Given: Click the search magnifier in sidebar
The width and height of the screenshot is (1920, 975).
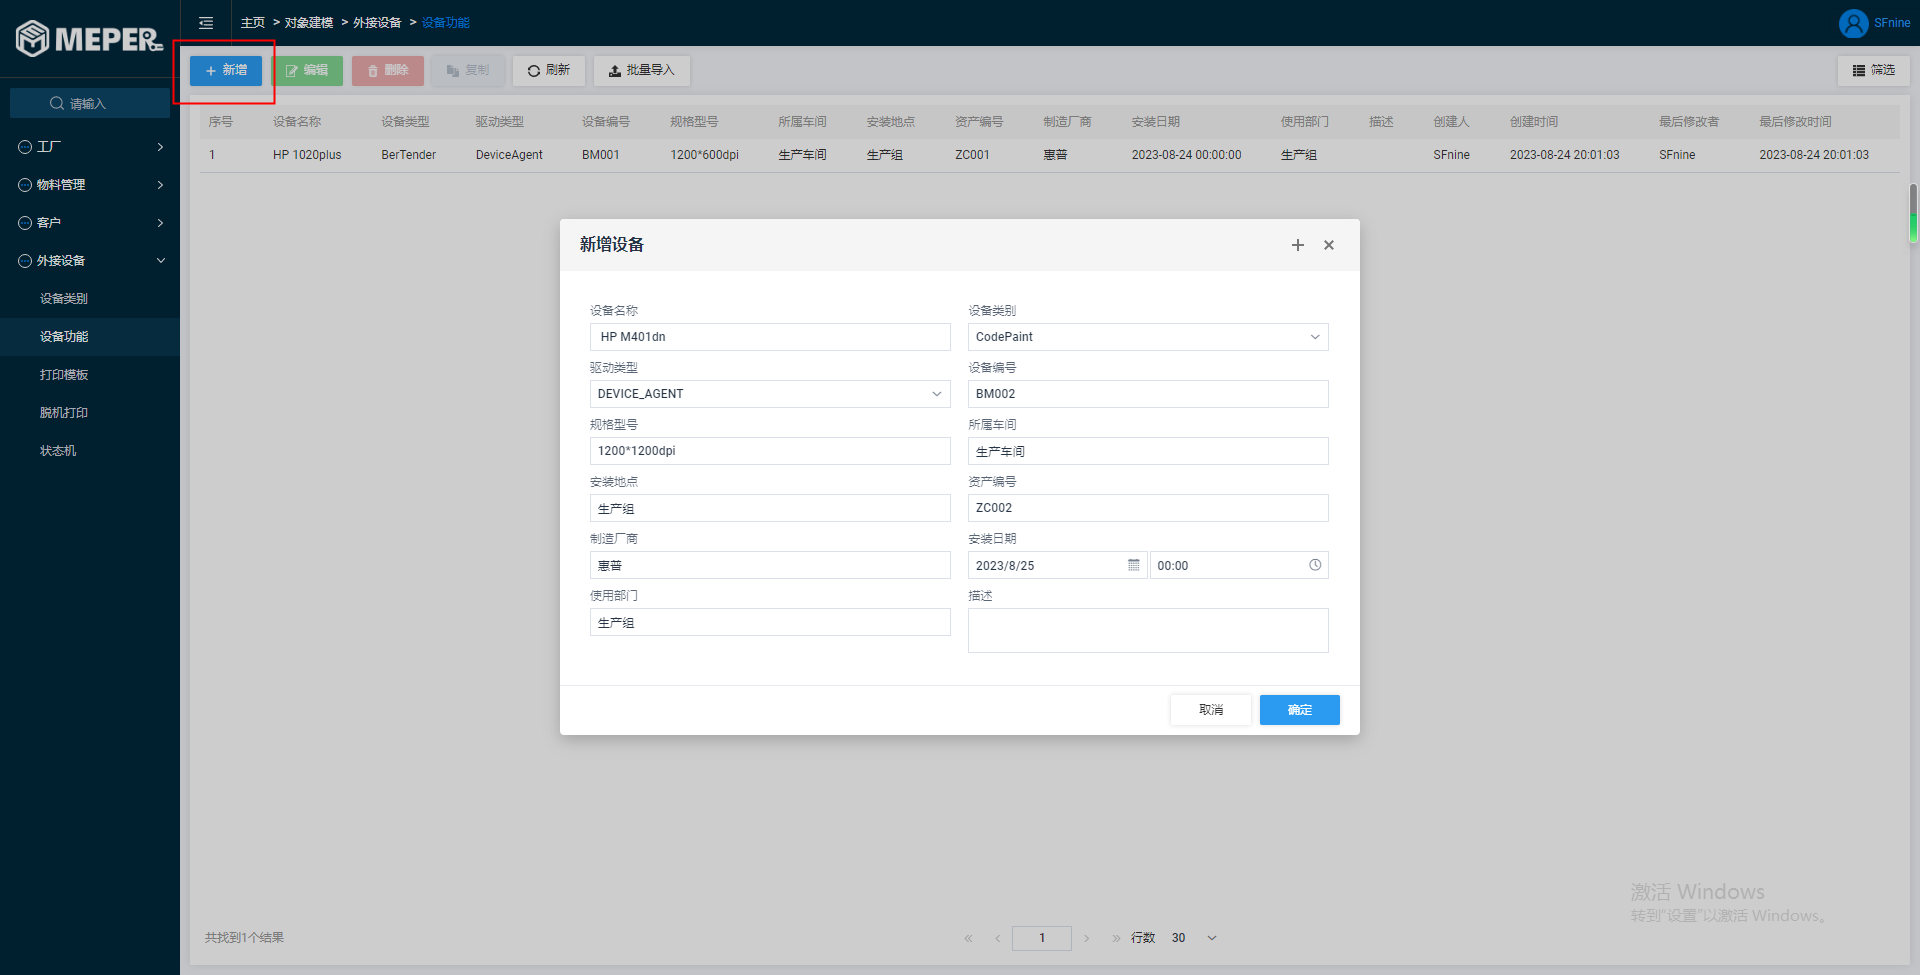Looking at the screenshot, I should 57,103.
